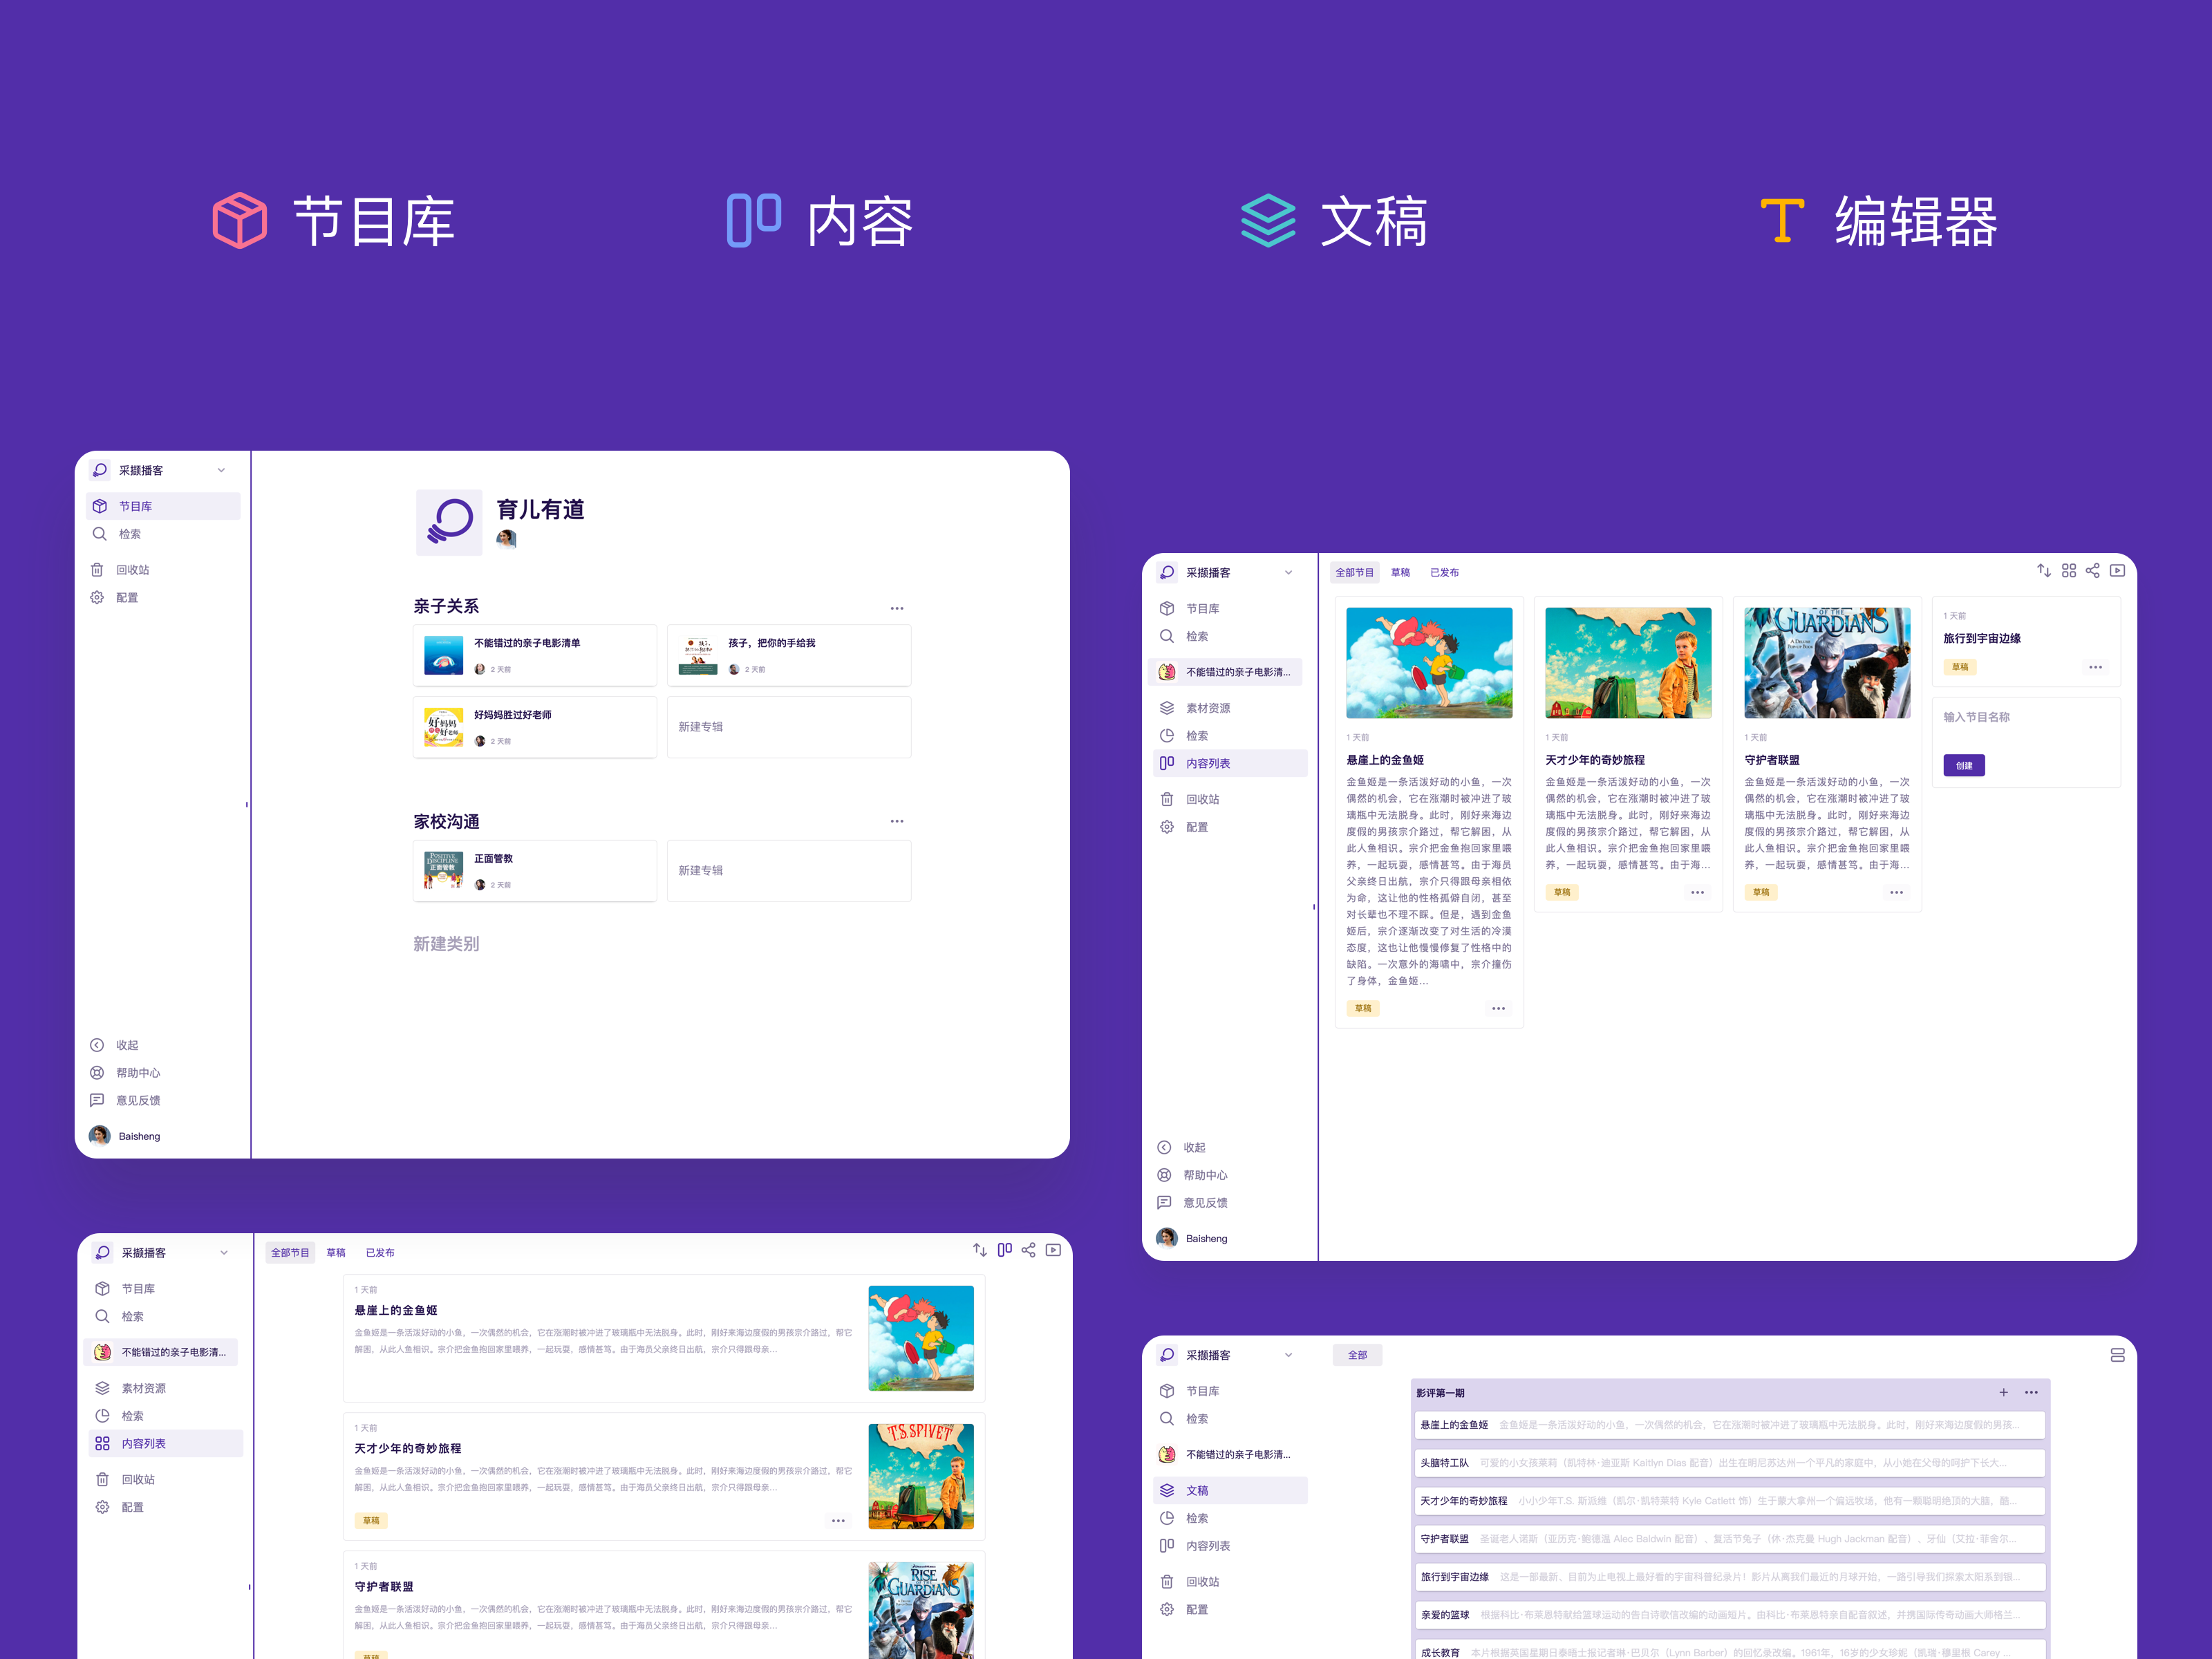Expand the 采撷播客 chevron in the 育儿有道 panel
2212x1659 pixels.
(221, 470)
